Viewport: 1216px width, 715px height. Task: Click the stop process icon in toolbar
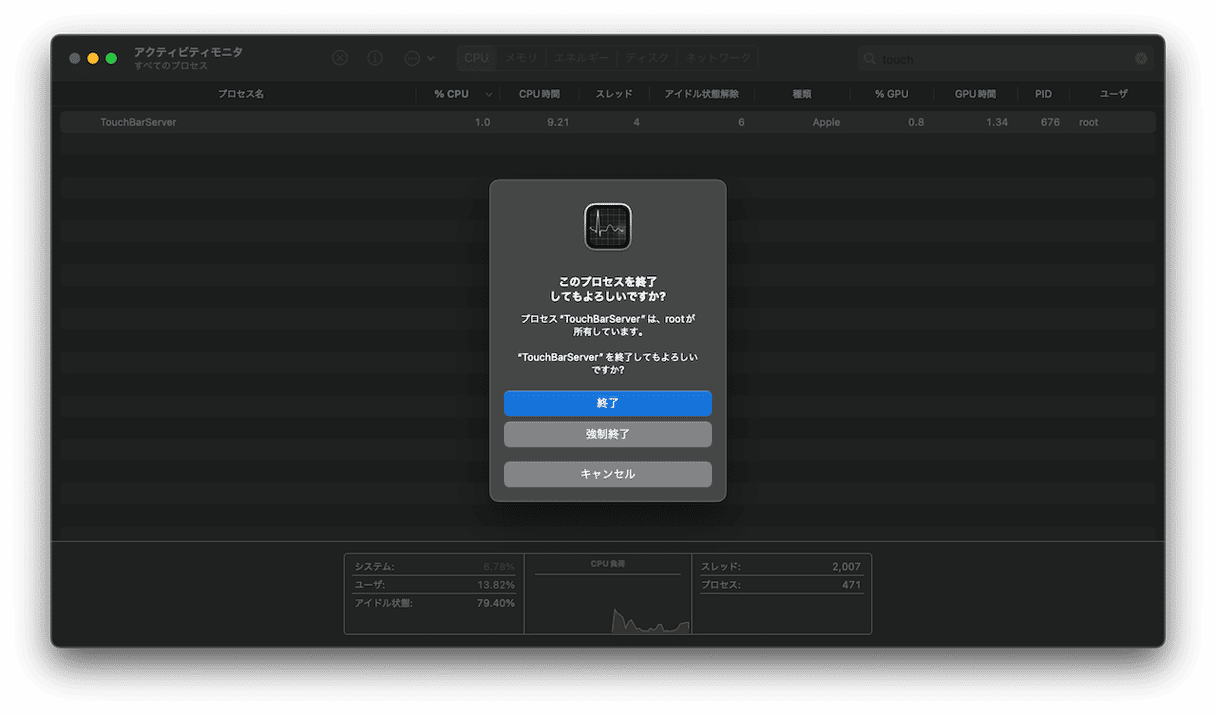tap(340, 58)
